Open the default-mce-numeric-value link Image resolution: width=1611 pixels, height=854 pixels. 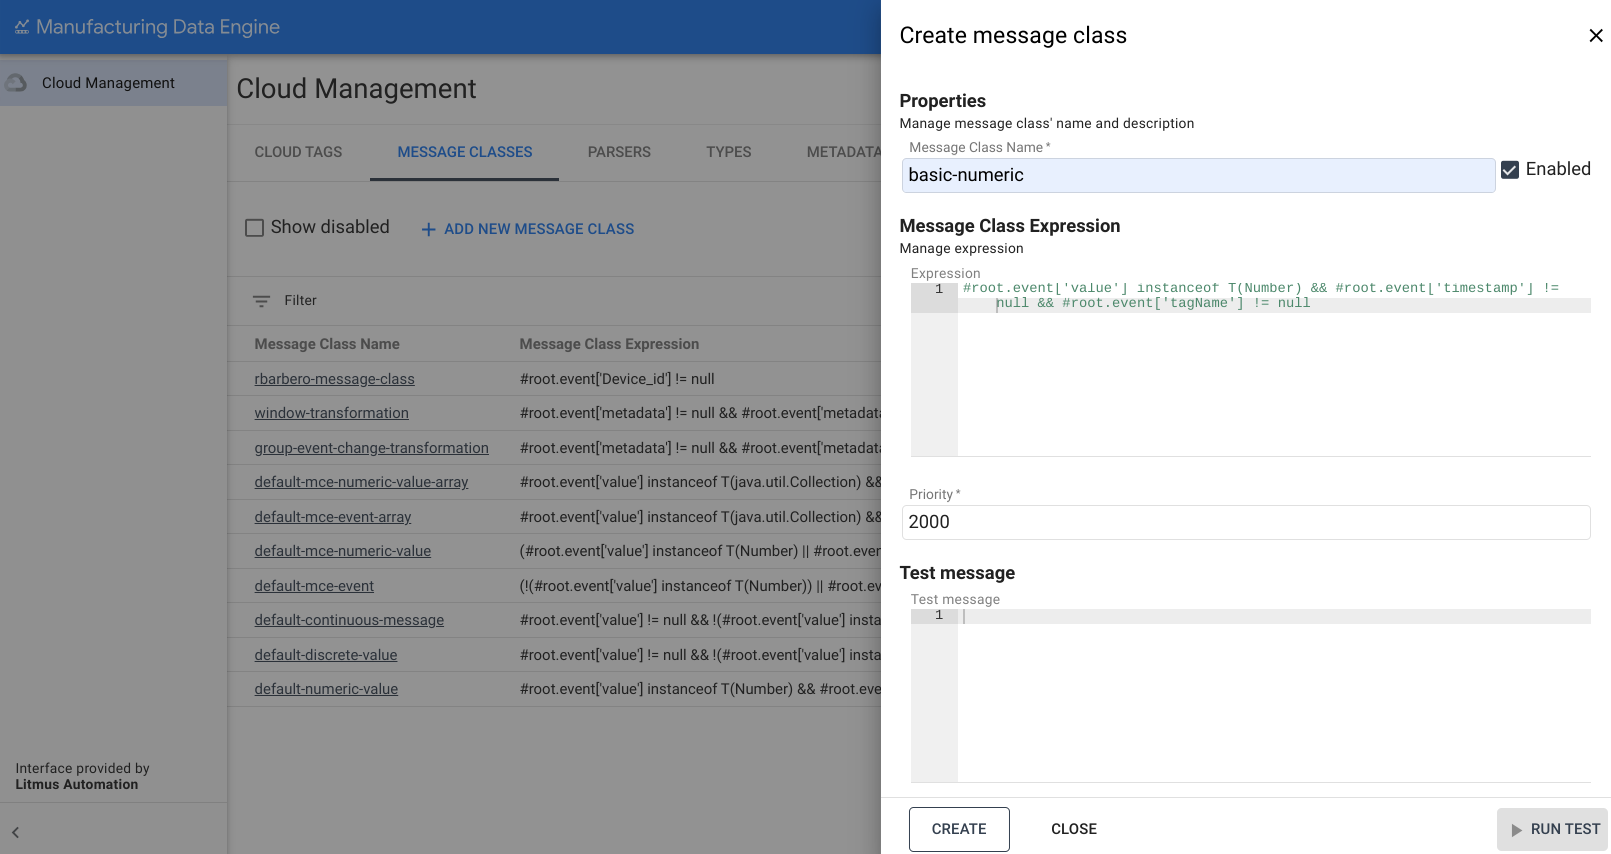point(342,551)
